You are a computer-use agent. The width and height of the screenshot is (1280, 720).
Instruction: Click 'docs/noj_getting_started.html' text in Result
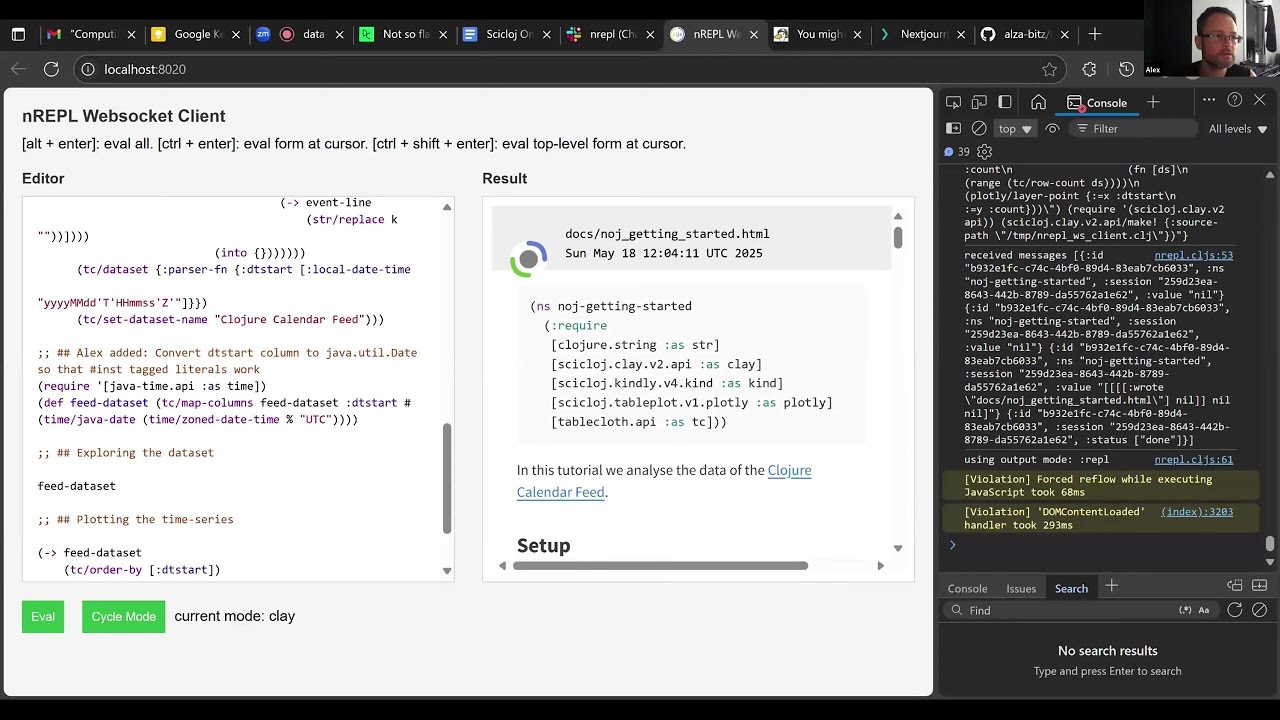coord(667,234)
